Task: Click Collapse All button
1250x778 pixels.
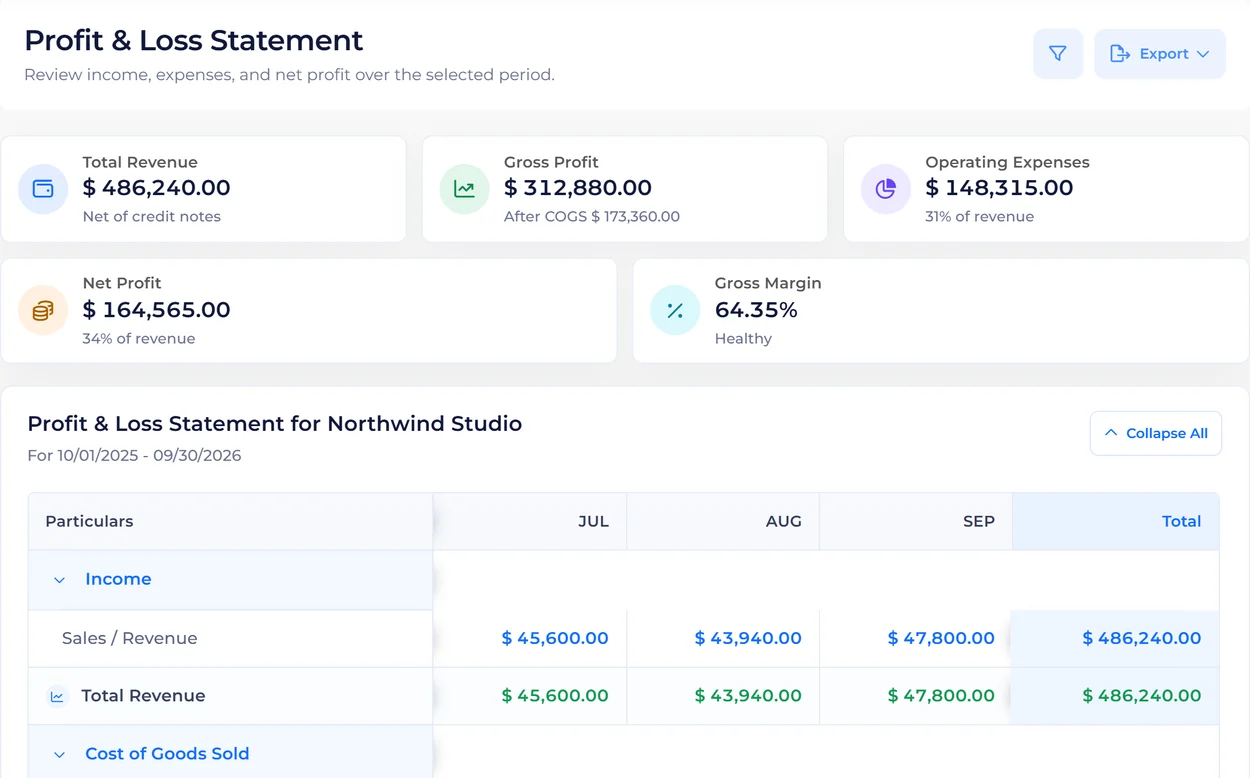Action: [x=1156, y=433]
